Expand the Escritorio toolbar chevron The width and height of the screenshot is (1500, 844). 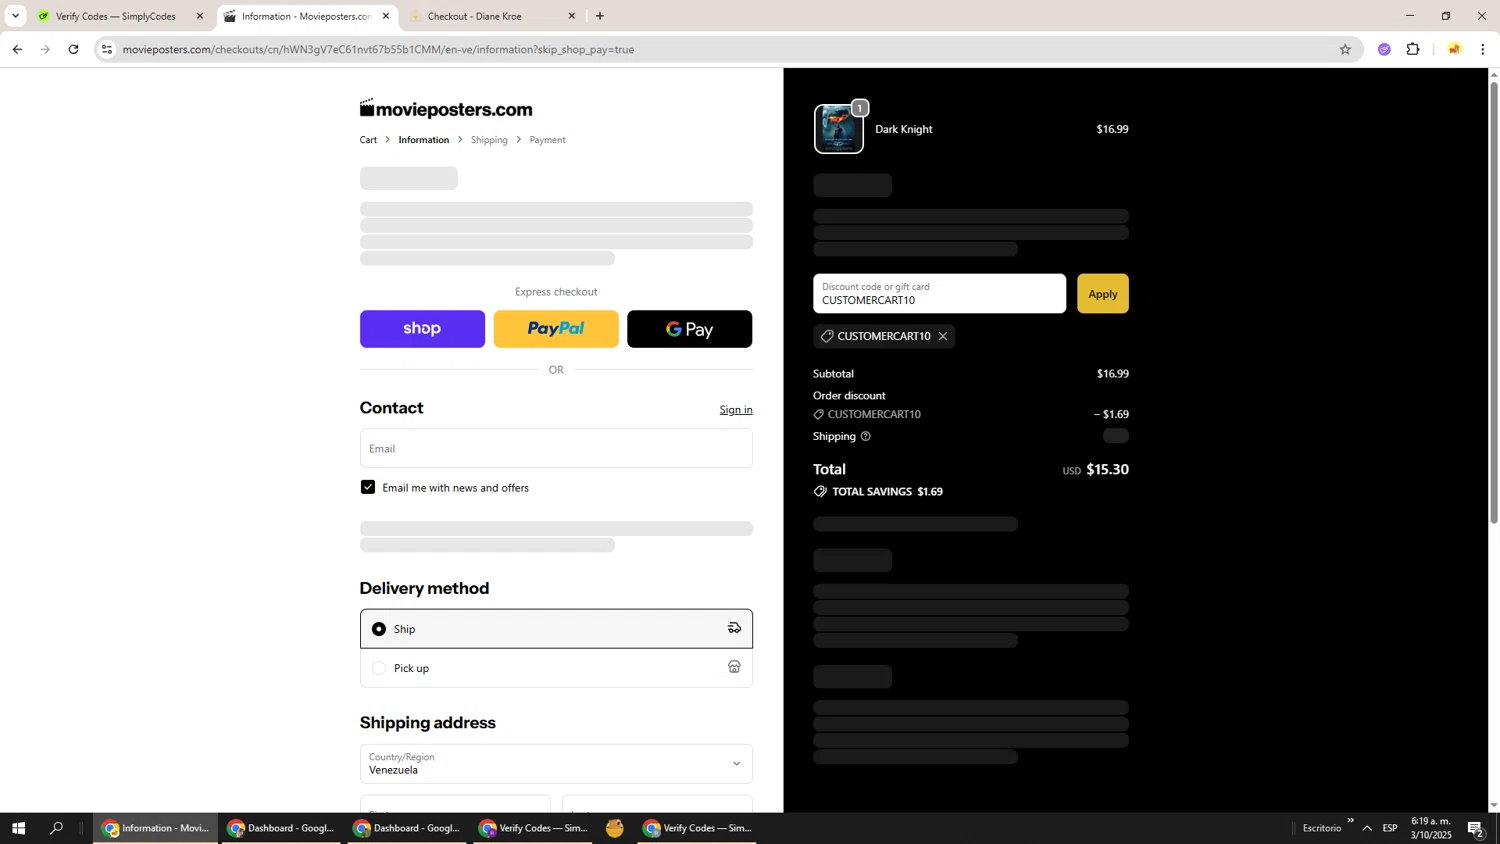coord(1350,821)
